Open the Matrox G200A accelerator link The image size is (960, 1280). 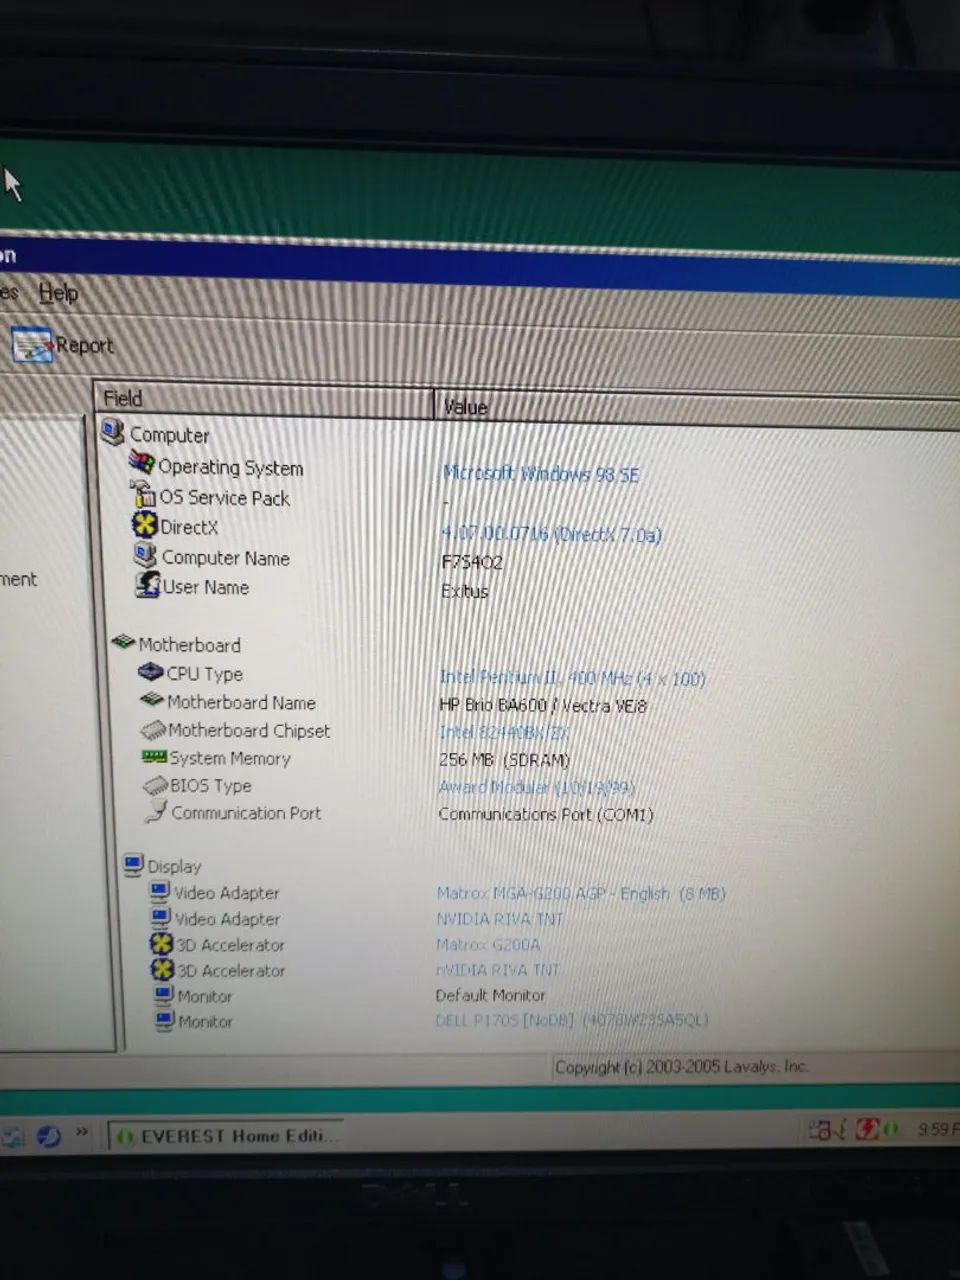point(488,944)
